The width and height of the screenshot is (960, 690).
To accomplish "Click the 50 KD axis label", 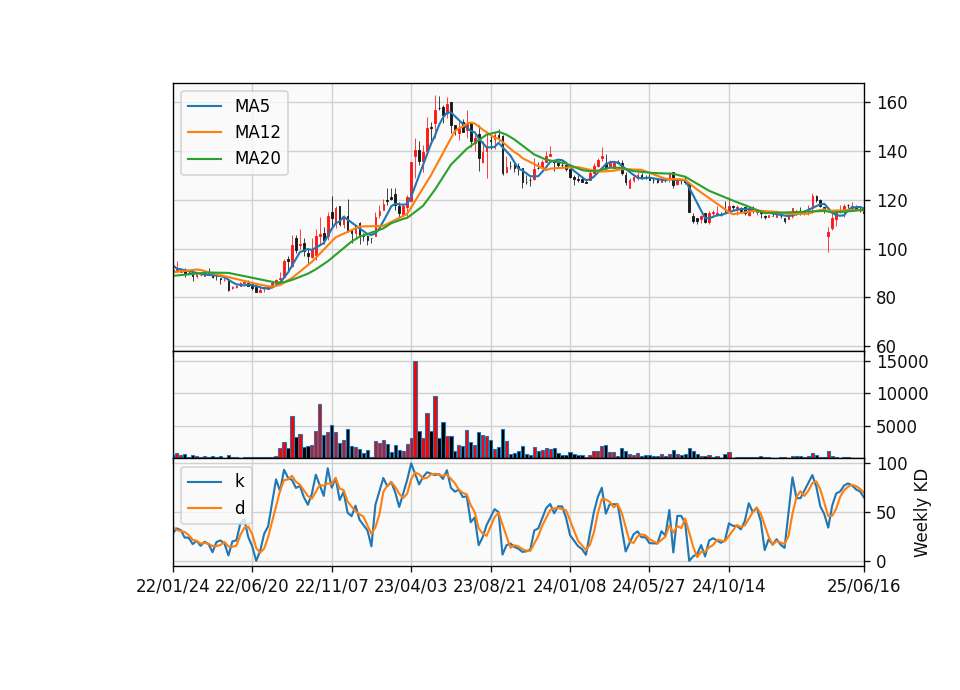I will (x=887, y=513).
